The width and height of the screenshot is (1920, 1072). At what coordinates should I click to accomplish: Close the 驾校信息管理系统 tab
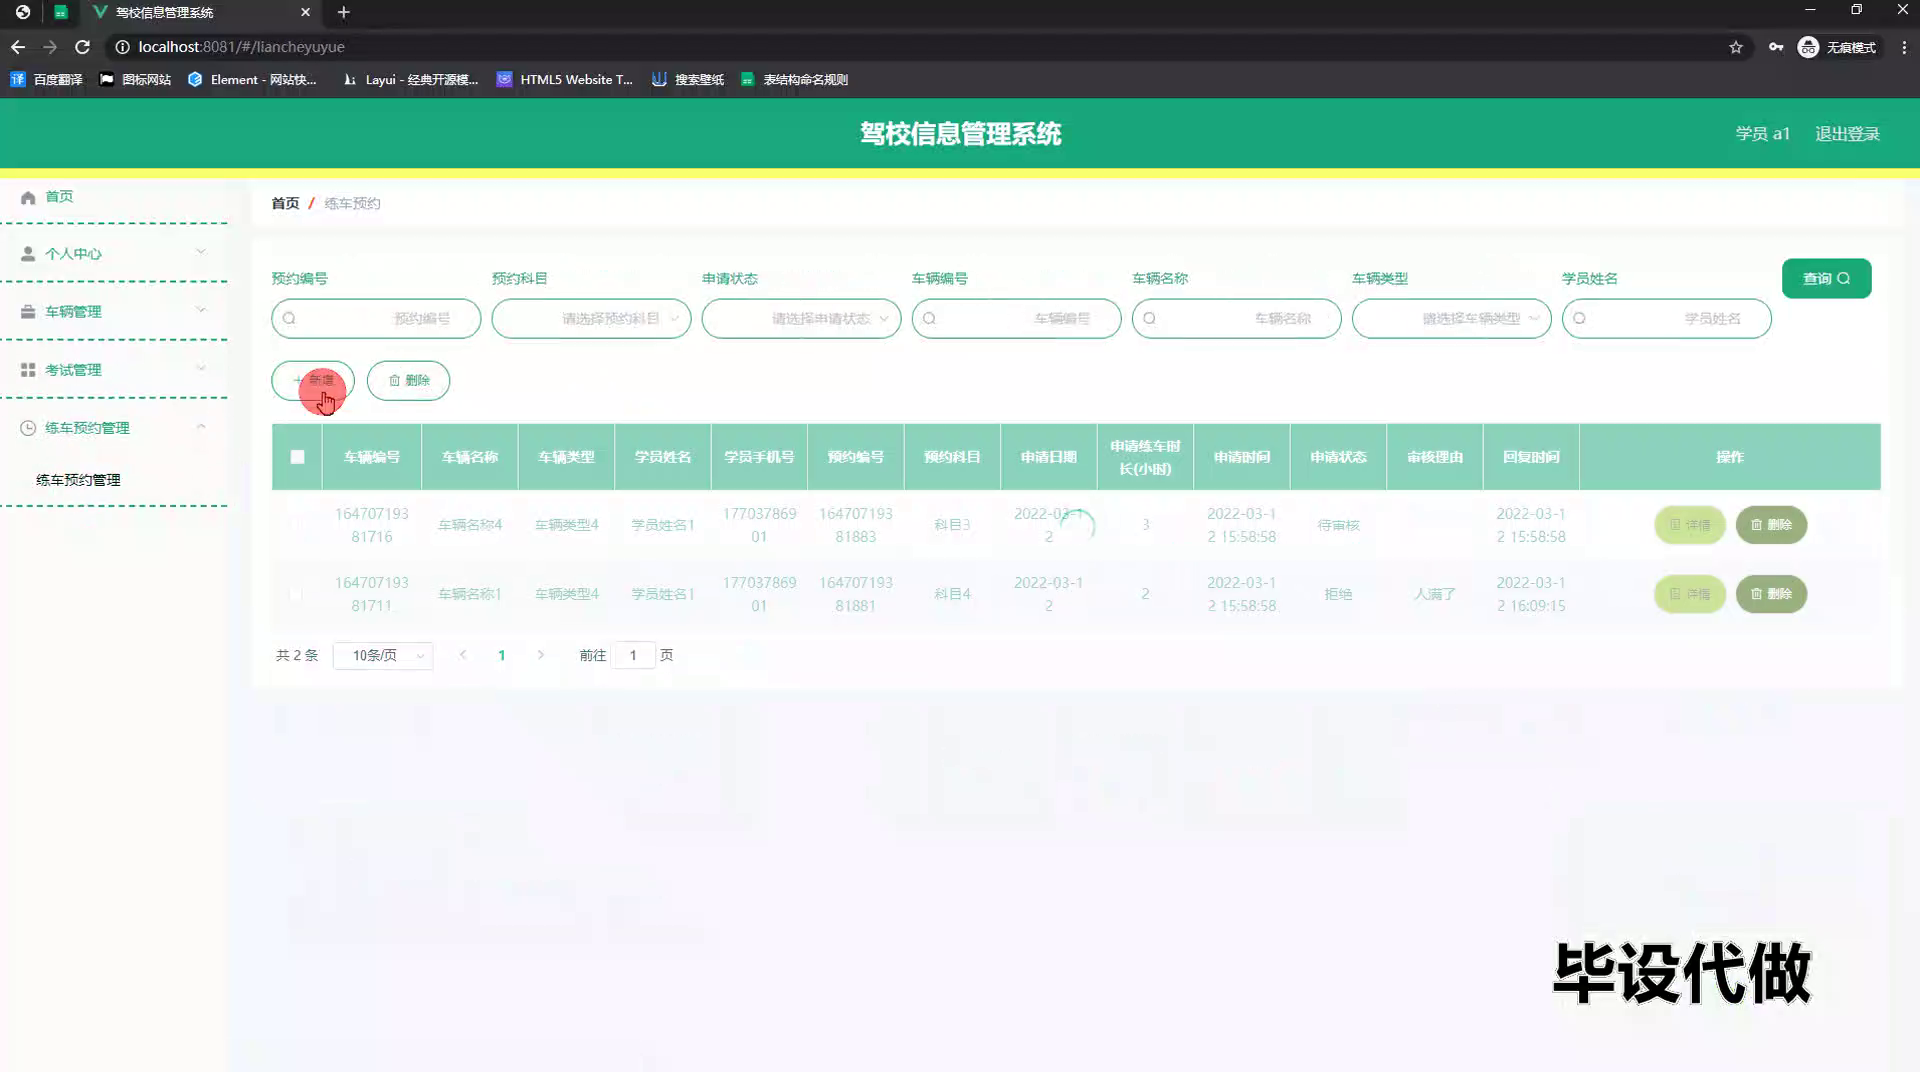click(305, 12)
